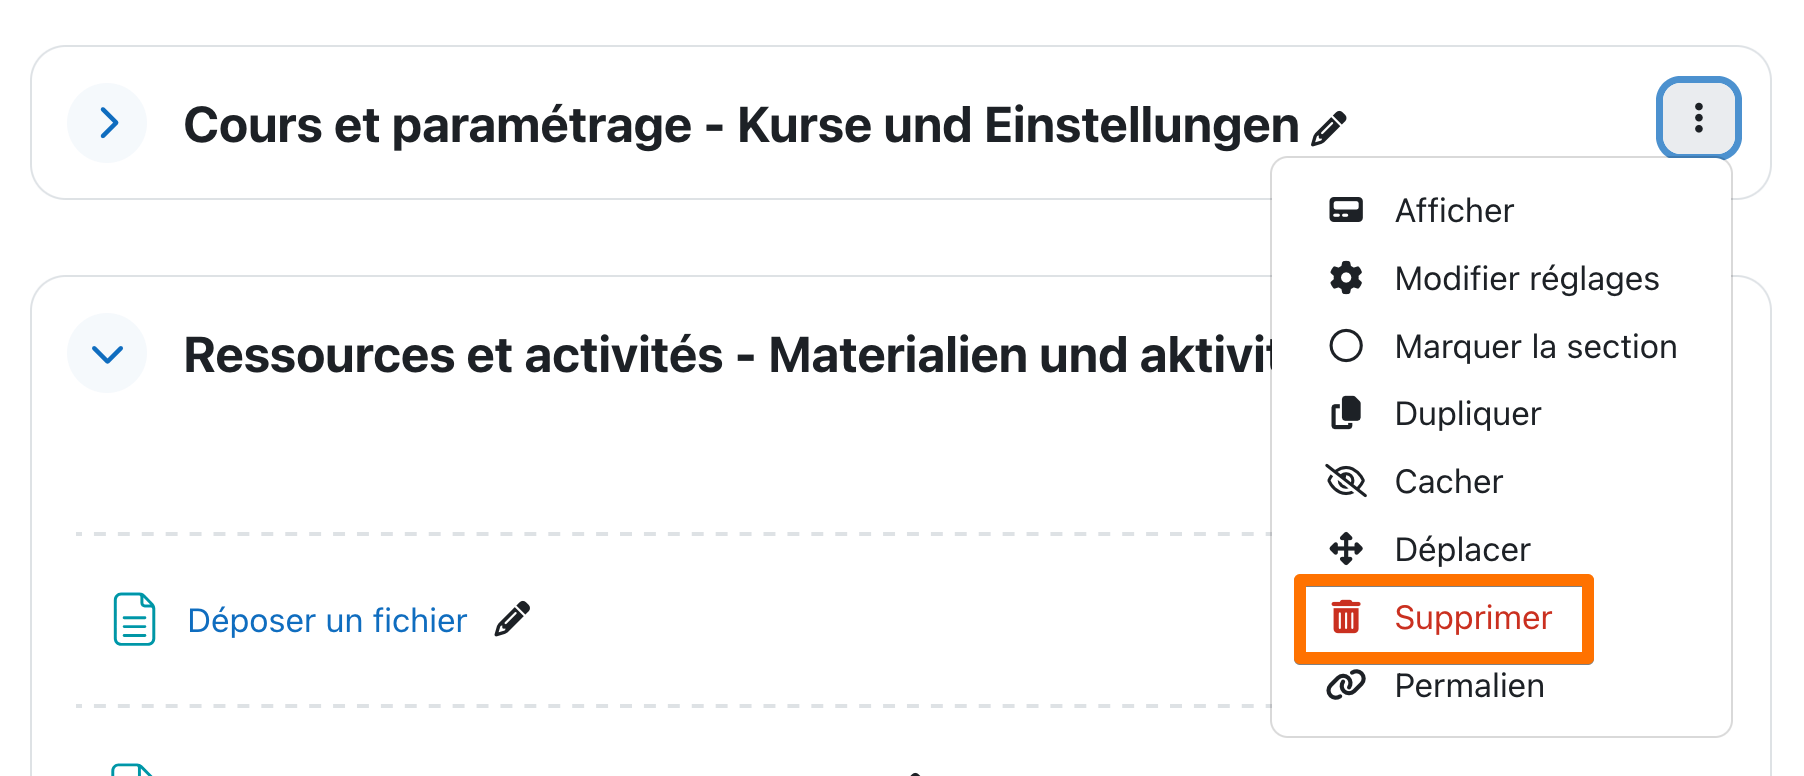Choose Dupliquer in the context menu
Screen dimensions: 1804x776
point(1467,414)
